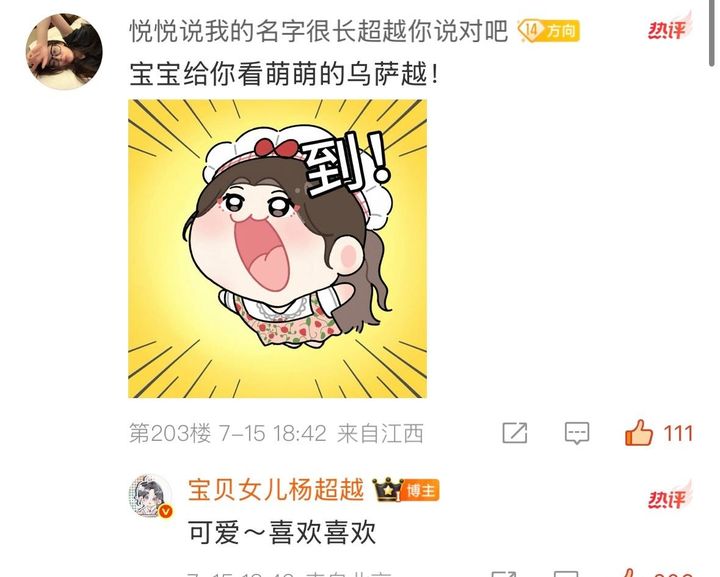Open the first commenter's profile avatar
This screenshot has width=720, height=577.
pyautogui.click(x=64, y=51)
